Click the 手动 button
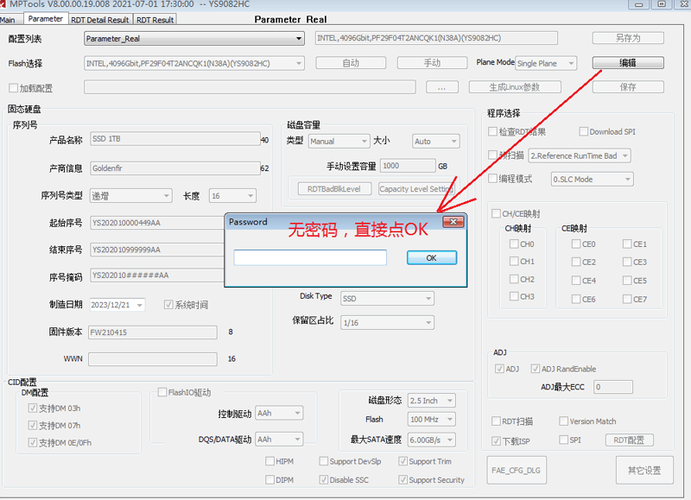This screenshot has height=500, width=691. click(x=432, y=63)
